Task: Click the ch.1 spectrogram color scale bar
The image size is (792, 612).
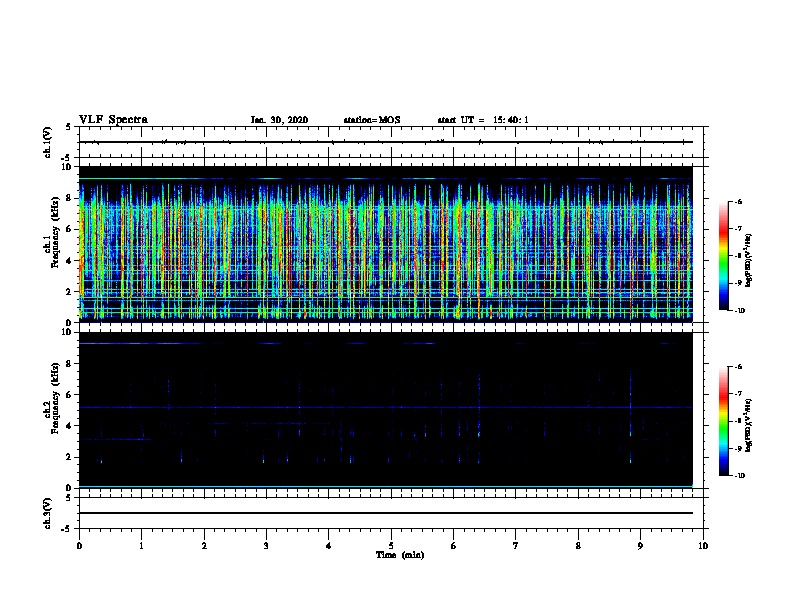Action: [x=723, y=256]
